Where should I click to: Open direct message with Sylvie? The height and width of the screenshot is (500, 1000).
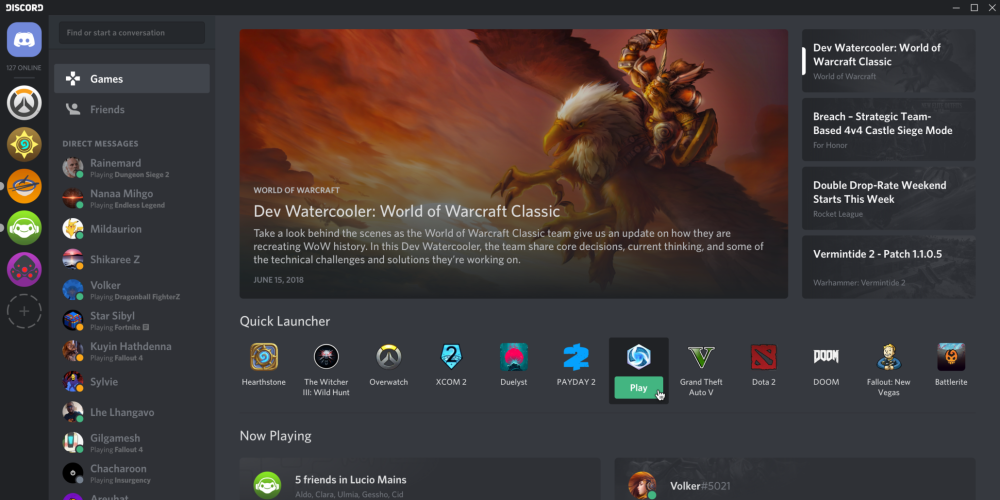pos(132,382)
